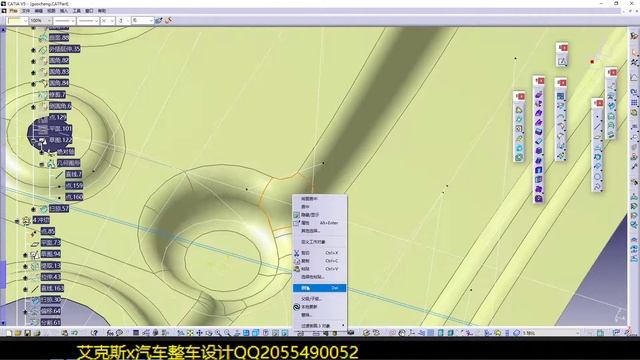The image size is (640, 360).
Task: Click the Zoom Out magnifier icon
Action: coord(228,333)
